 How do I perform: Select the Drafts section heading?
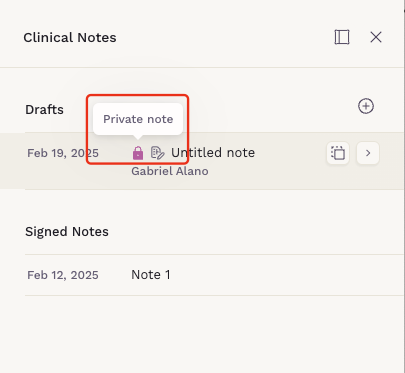(x=44, y=110)
